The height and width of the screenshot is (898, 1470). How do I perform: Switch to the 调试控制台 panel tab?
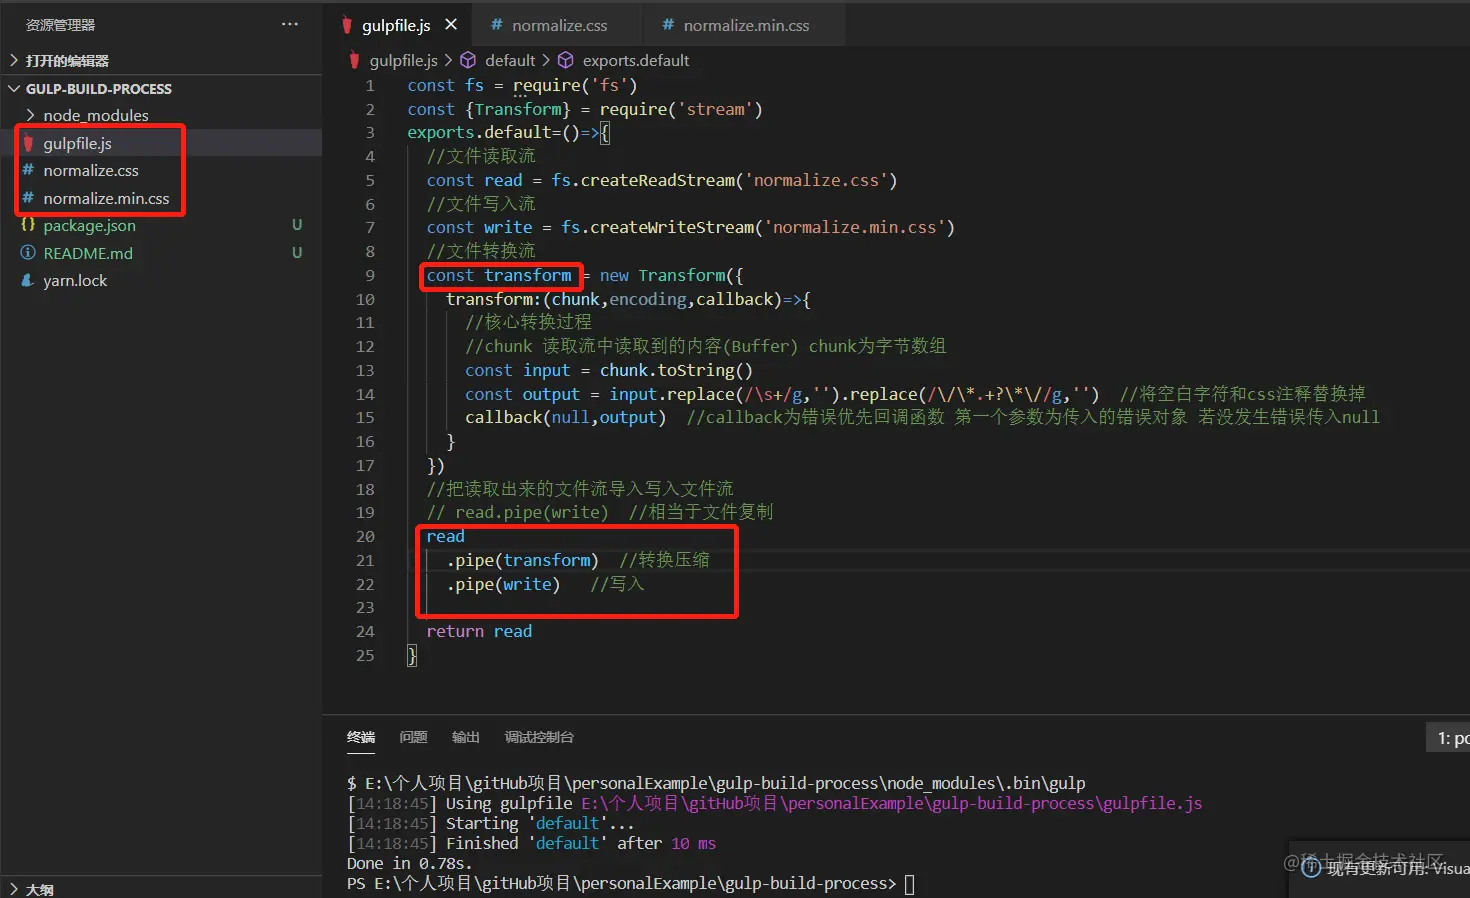pyautogui.click(x=539, y=737)
